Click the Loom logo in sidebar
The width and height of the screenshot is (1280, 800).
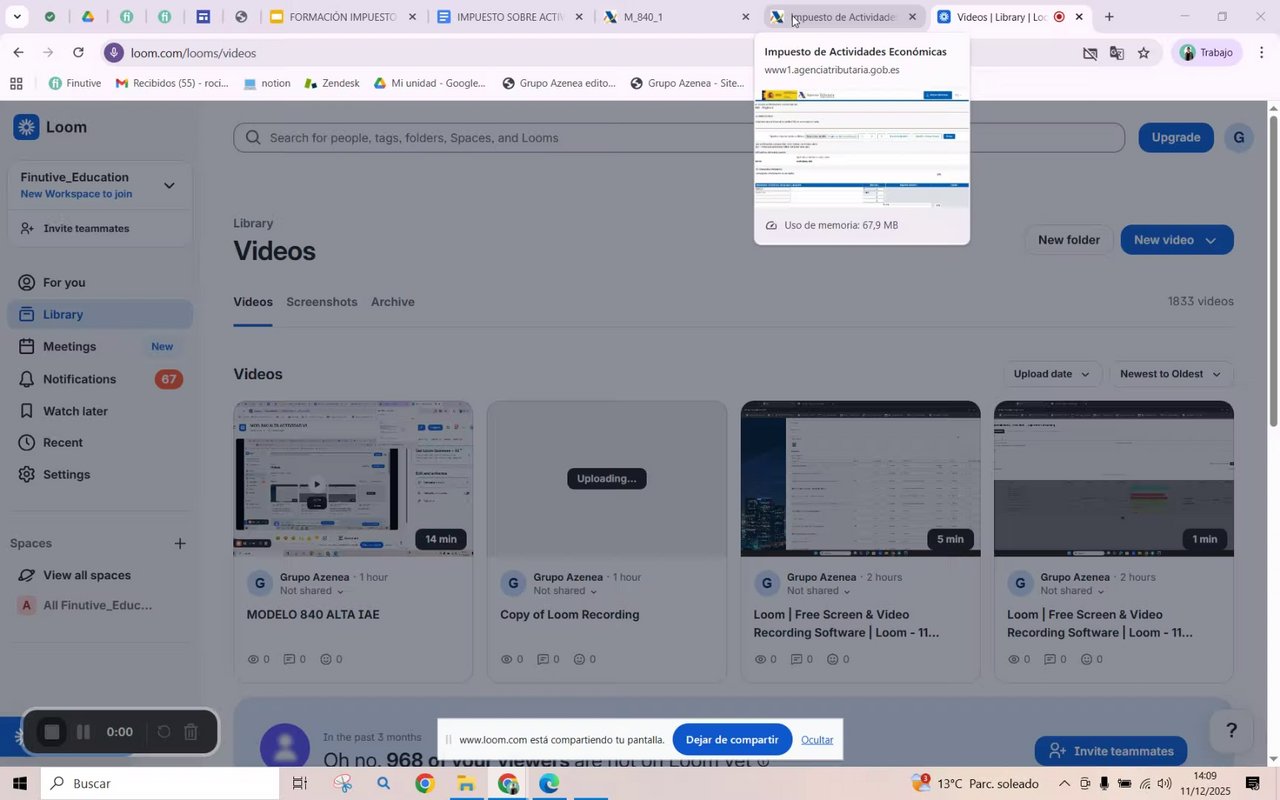click(50, 127)
